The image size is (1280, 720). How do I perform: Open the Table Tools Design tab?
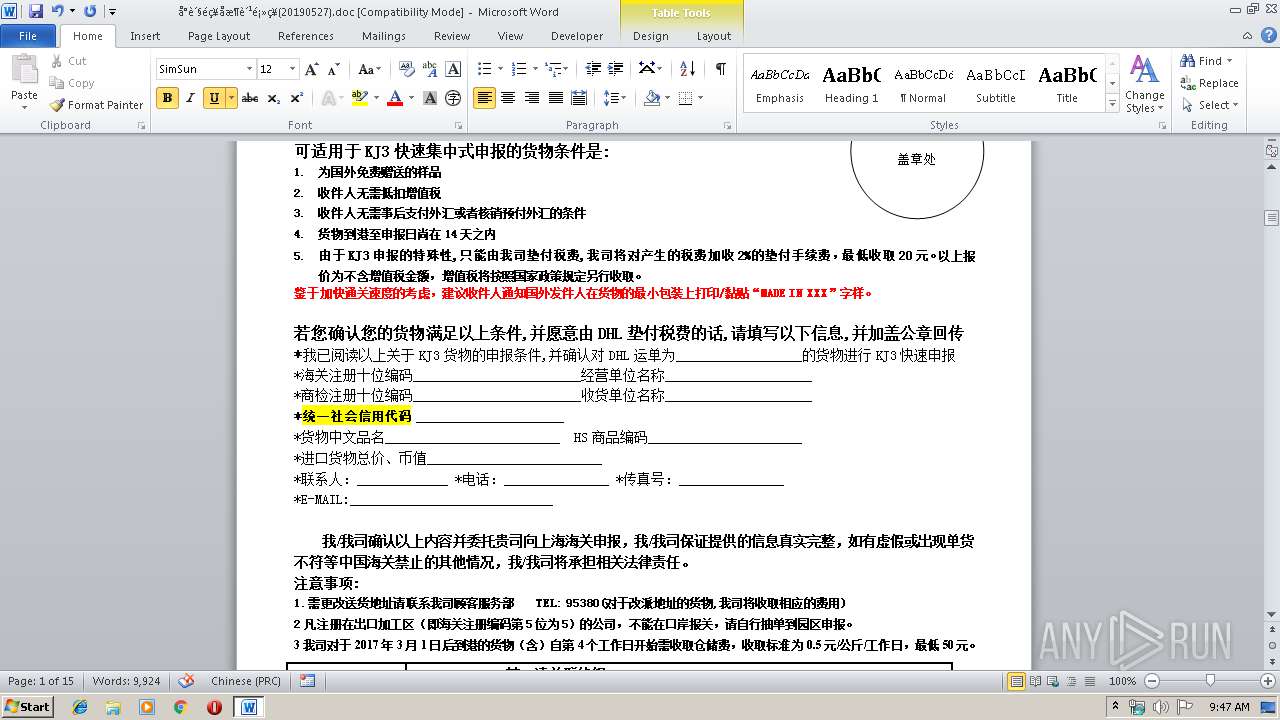[650, 36]
